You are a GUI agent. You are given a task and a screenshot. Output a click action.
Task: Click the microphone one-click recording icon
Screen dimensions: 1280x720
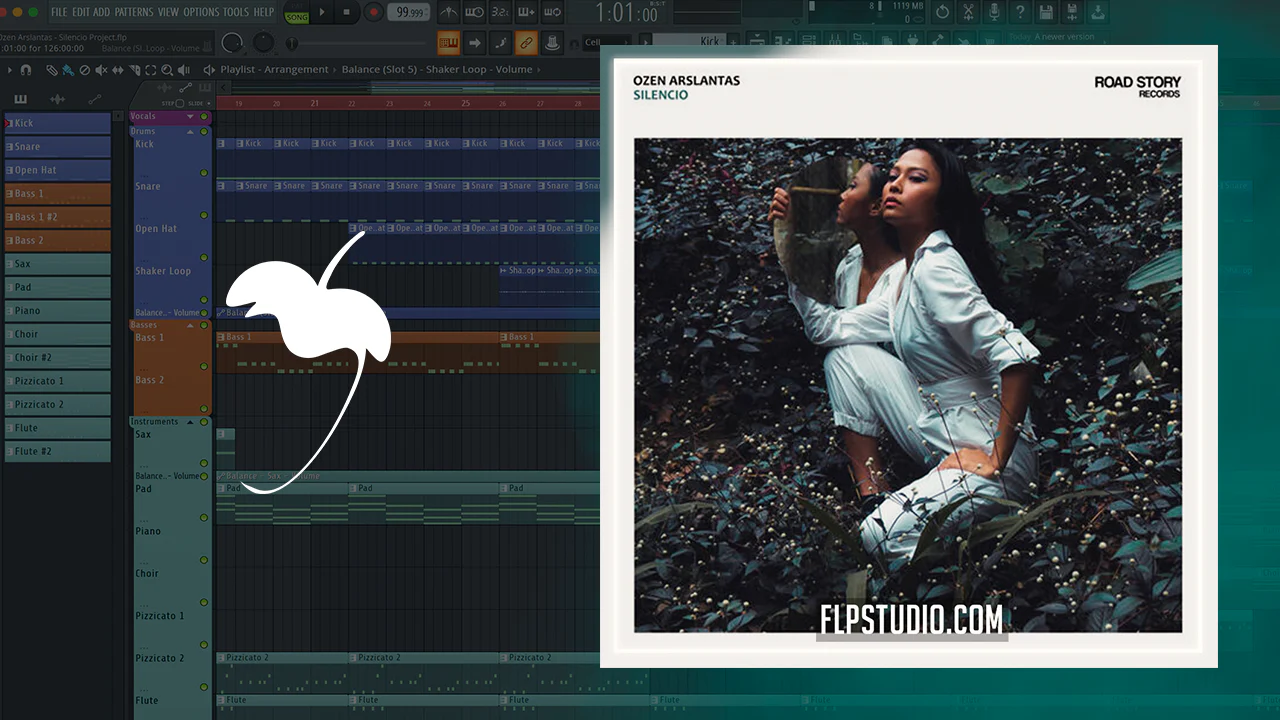[x=994, y=12]
